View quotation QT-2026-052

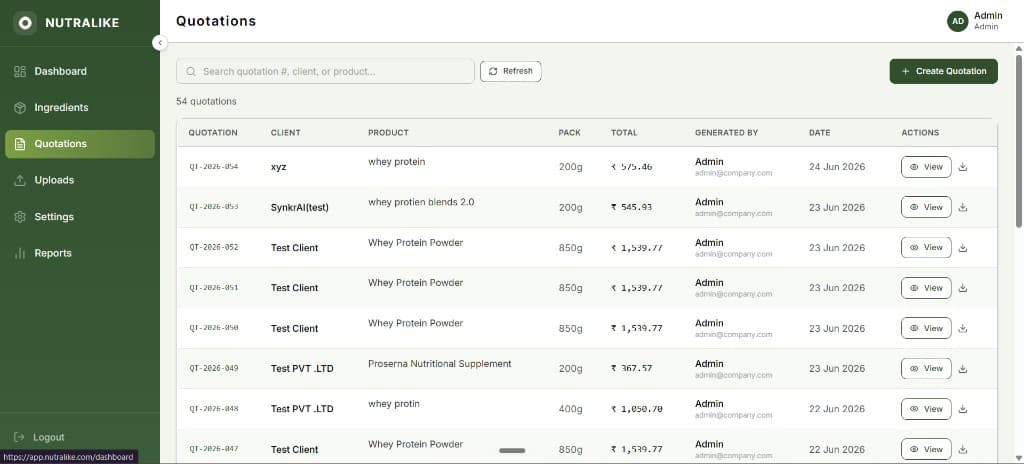click(x=926, y=248)
